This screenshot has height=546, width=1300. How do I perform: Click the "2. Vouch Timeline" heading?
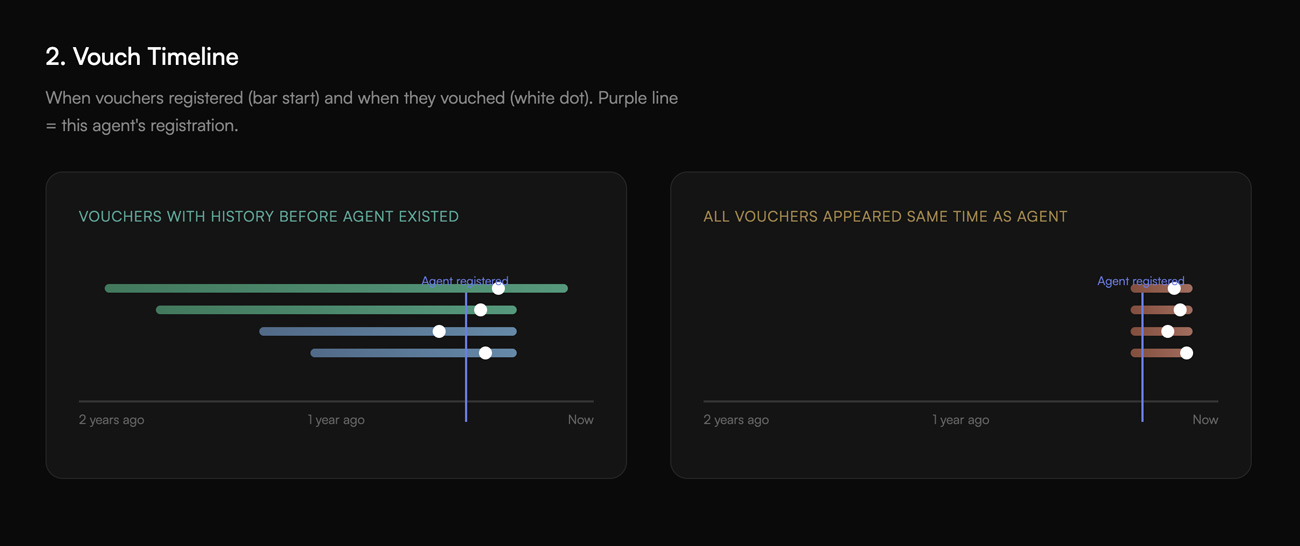[142, 57]
